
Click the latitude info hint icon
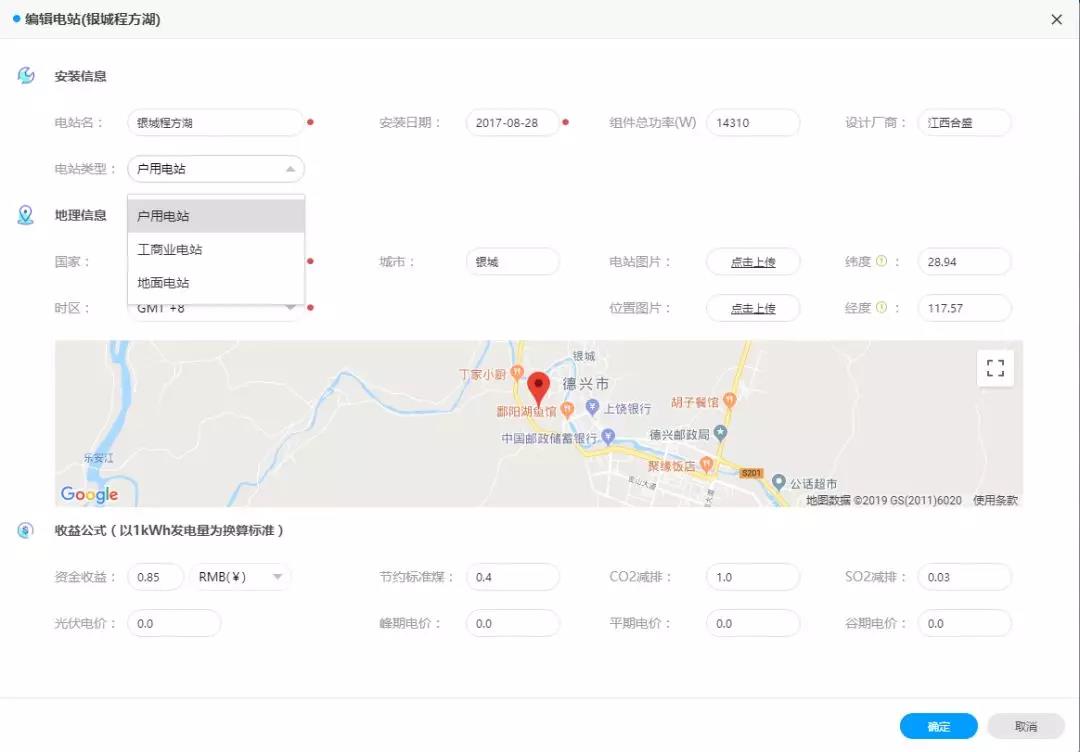[882, 262]
